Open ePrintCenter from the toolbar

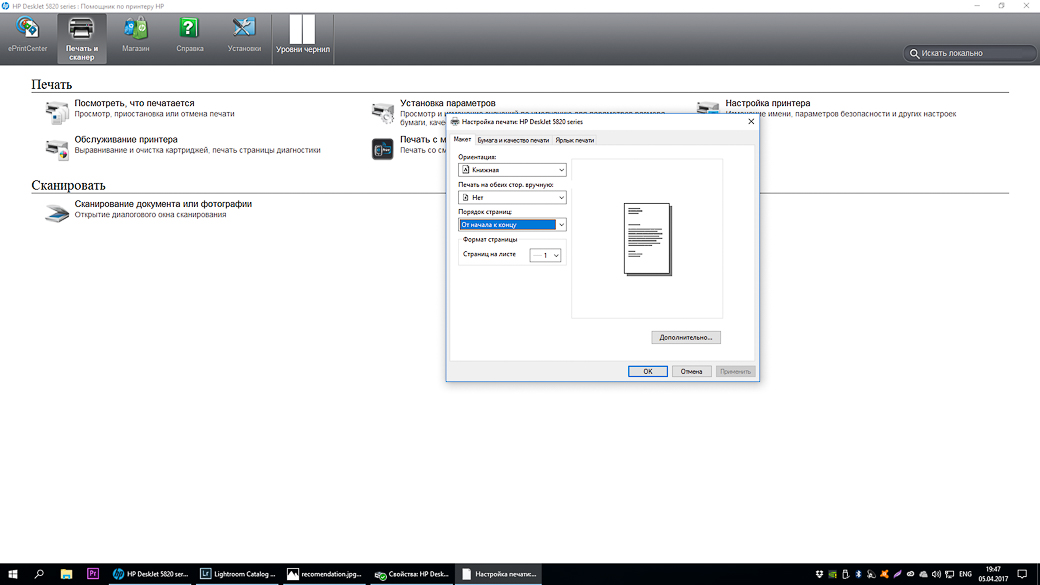coord(27,35)
